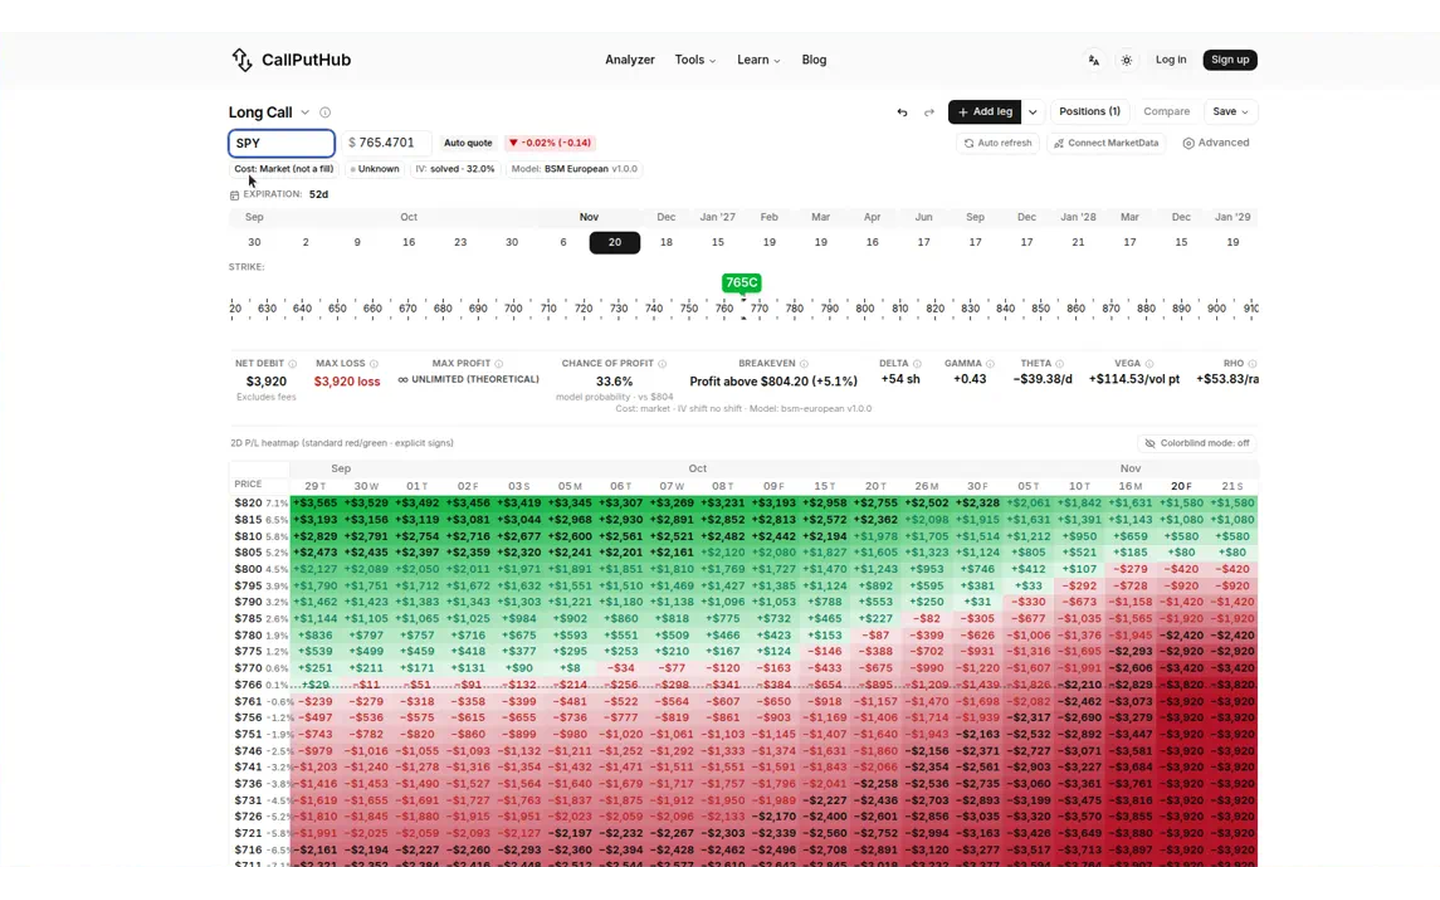Viewport: 1440px width, 900px height.
Task: Click the redo arrow icon
Action: [x=929, y=112]
